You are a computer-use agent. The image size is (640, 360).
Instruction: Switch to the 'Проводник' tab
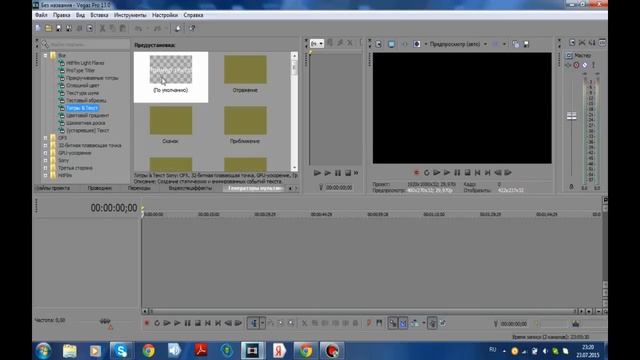click(100, 188)
